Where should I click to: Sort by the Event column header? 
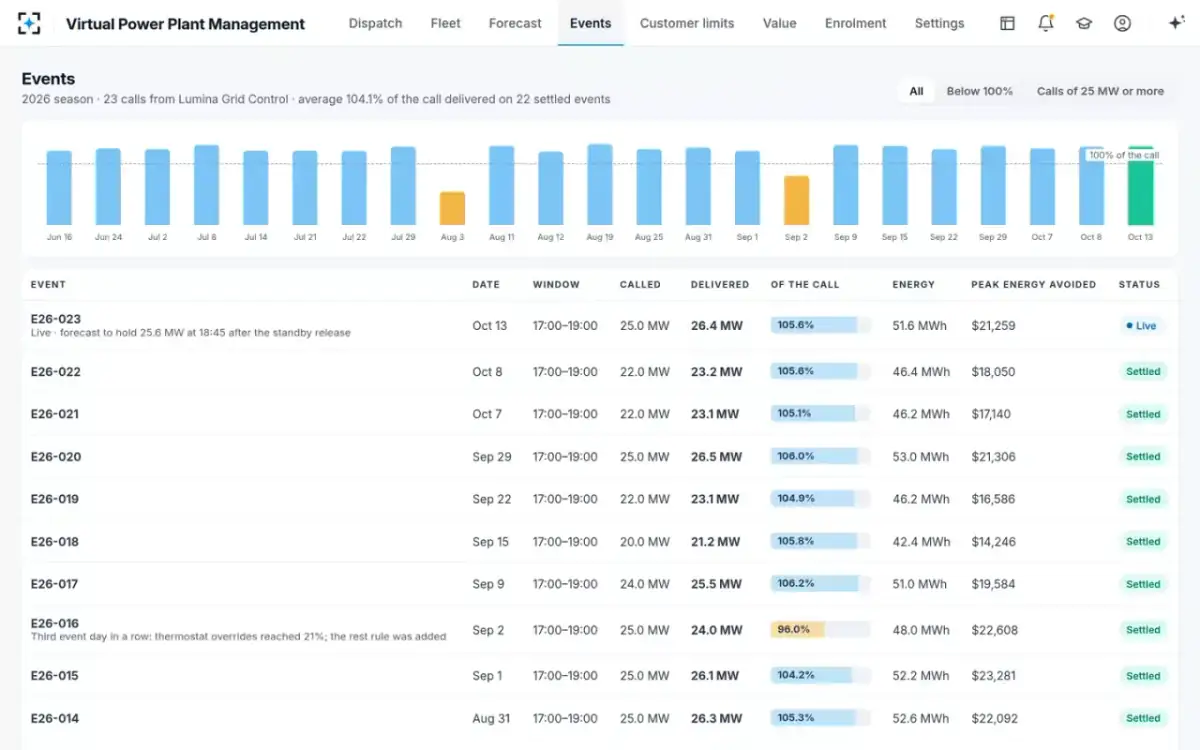[48, 284]
